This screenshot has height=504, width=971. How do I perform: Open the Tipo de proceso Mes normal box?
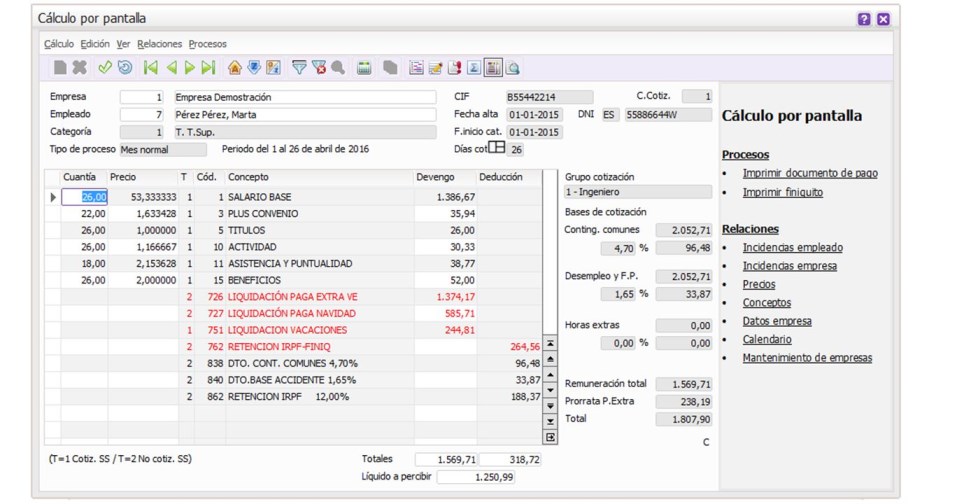pyautogui.click(x=163, y=149)
